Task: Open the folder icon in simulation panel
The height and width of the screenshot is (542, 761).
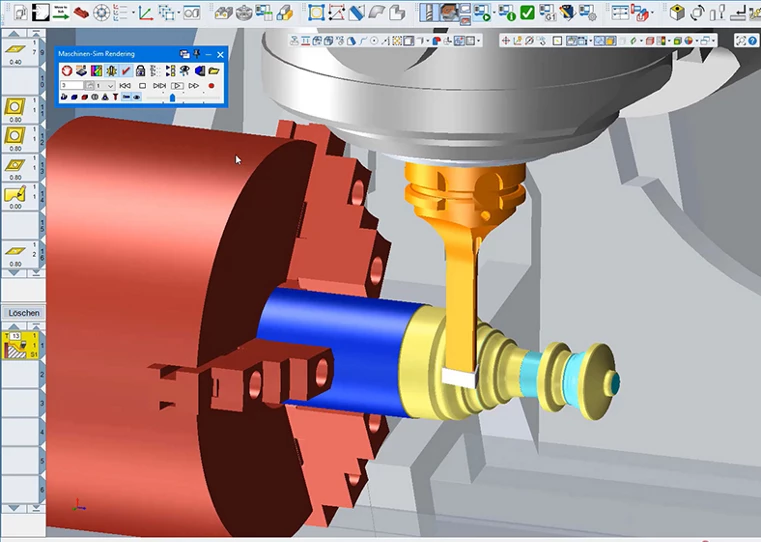Action: (214, 71)
